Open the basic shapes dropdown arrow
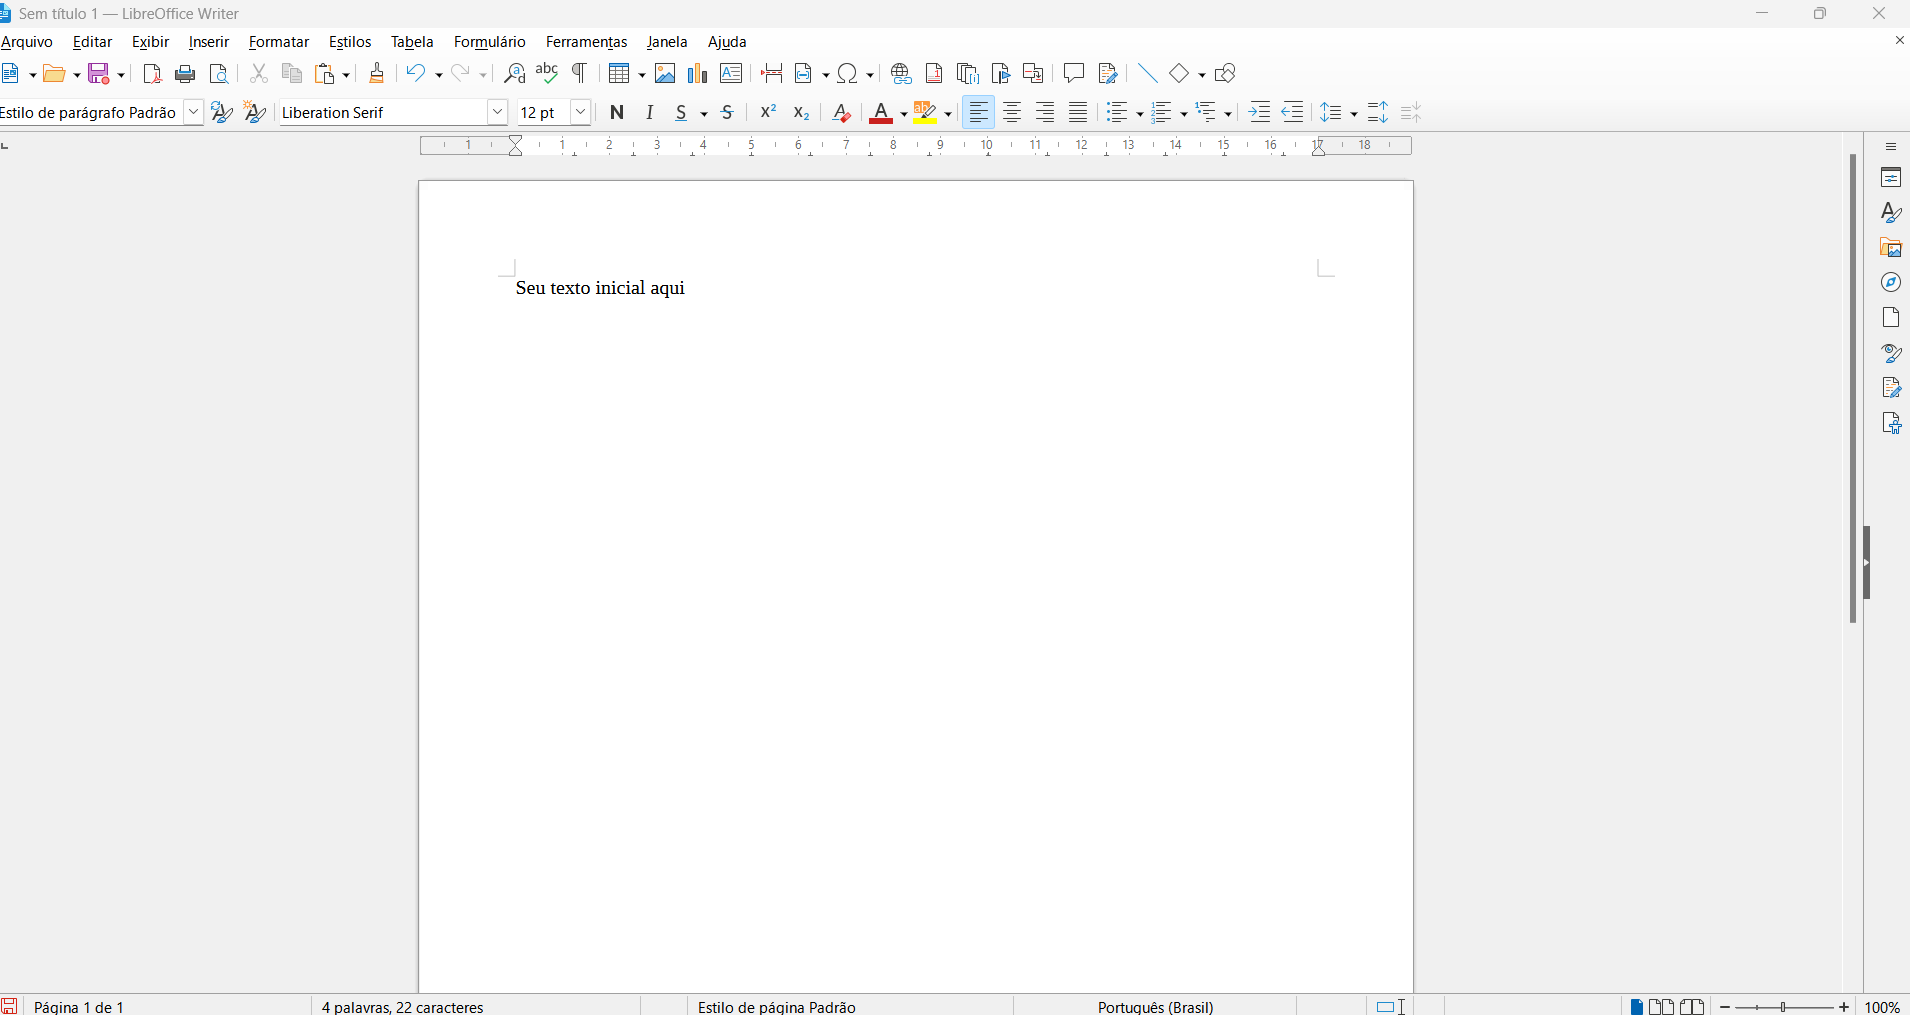This screenshot has height=1015, width=1910. (1202, 75)
